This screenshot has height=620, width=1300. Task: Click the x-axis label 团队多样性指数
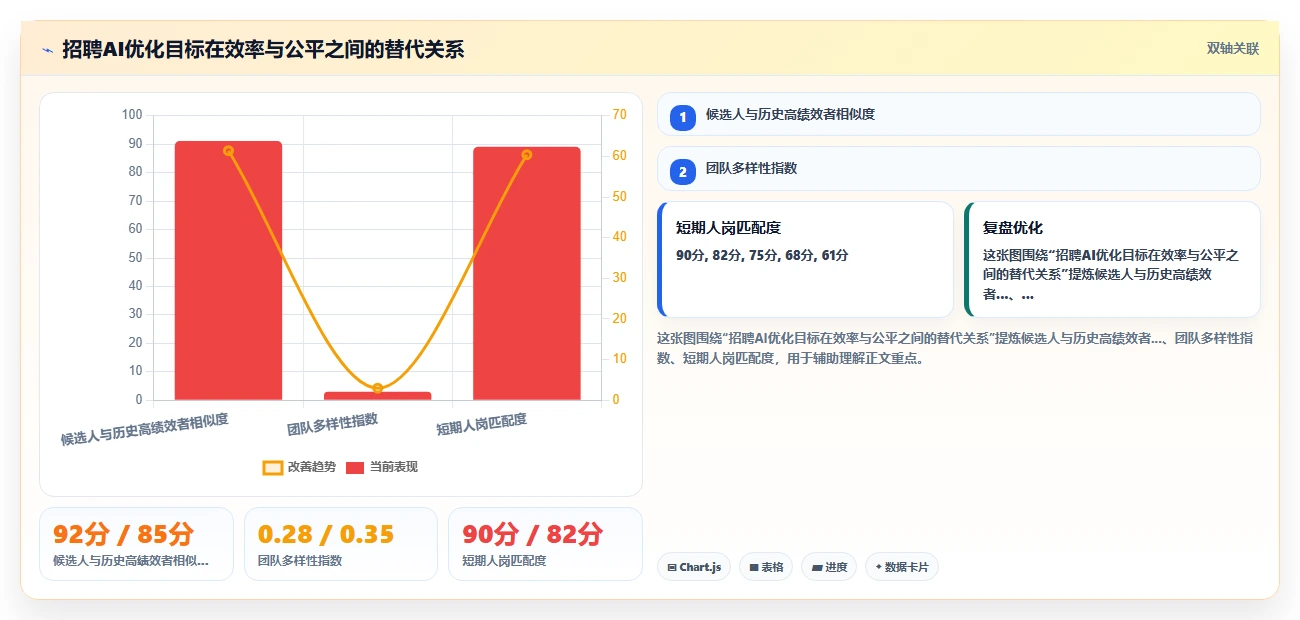point(333,425)
